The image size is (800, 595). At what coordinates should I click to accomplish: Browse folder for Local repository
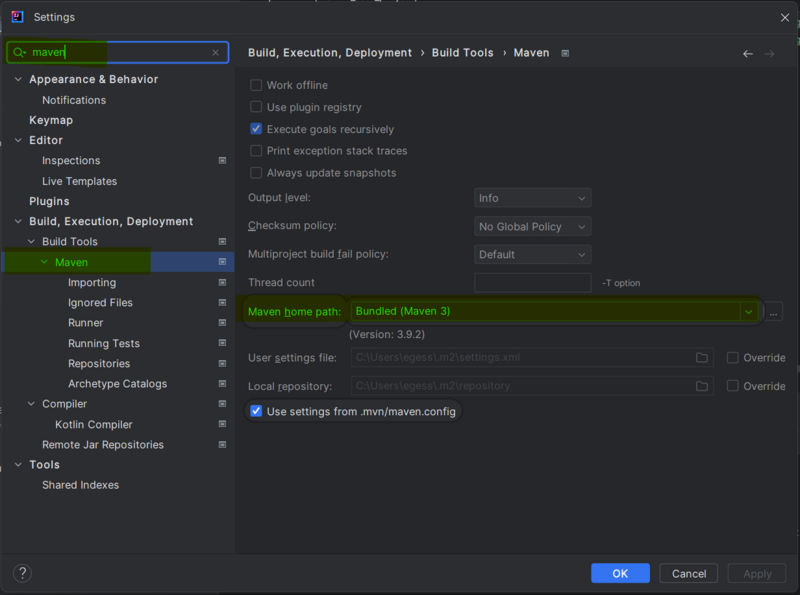click(x=702, y=386)
